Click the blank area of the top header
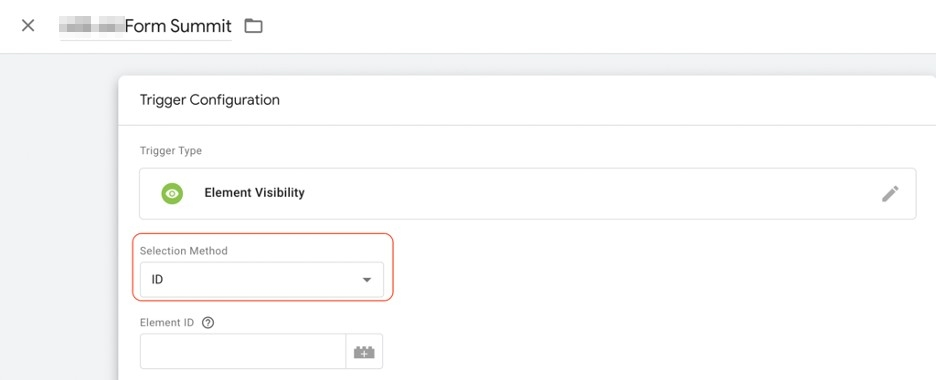The image size is (936, 380). point(597,26)
